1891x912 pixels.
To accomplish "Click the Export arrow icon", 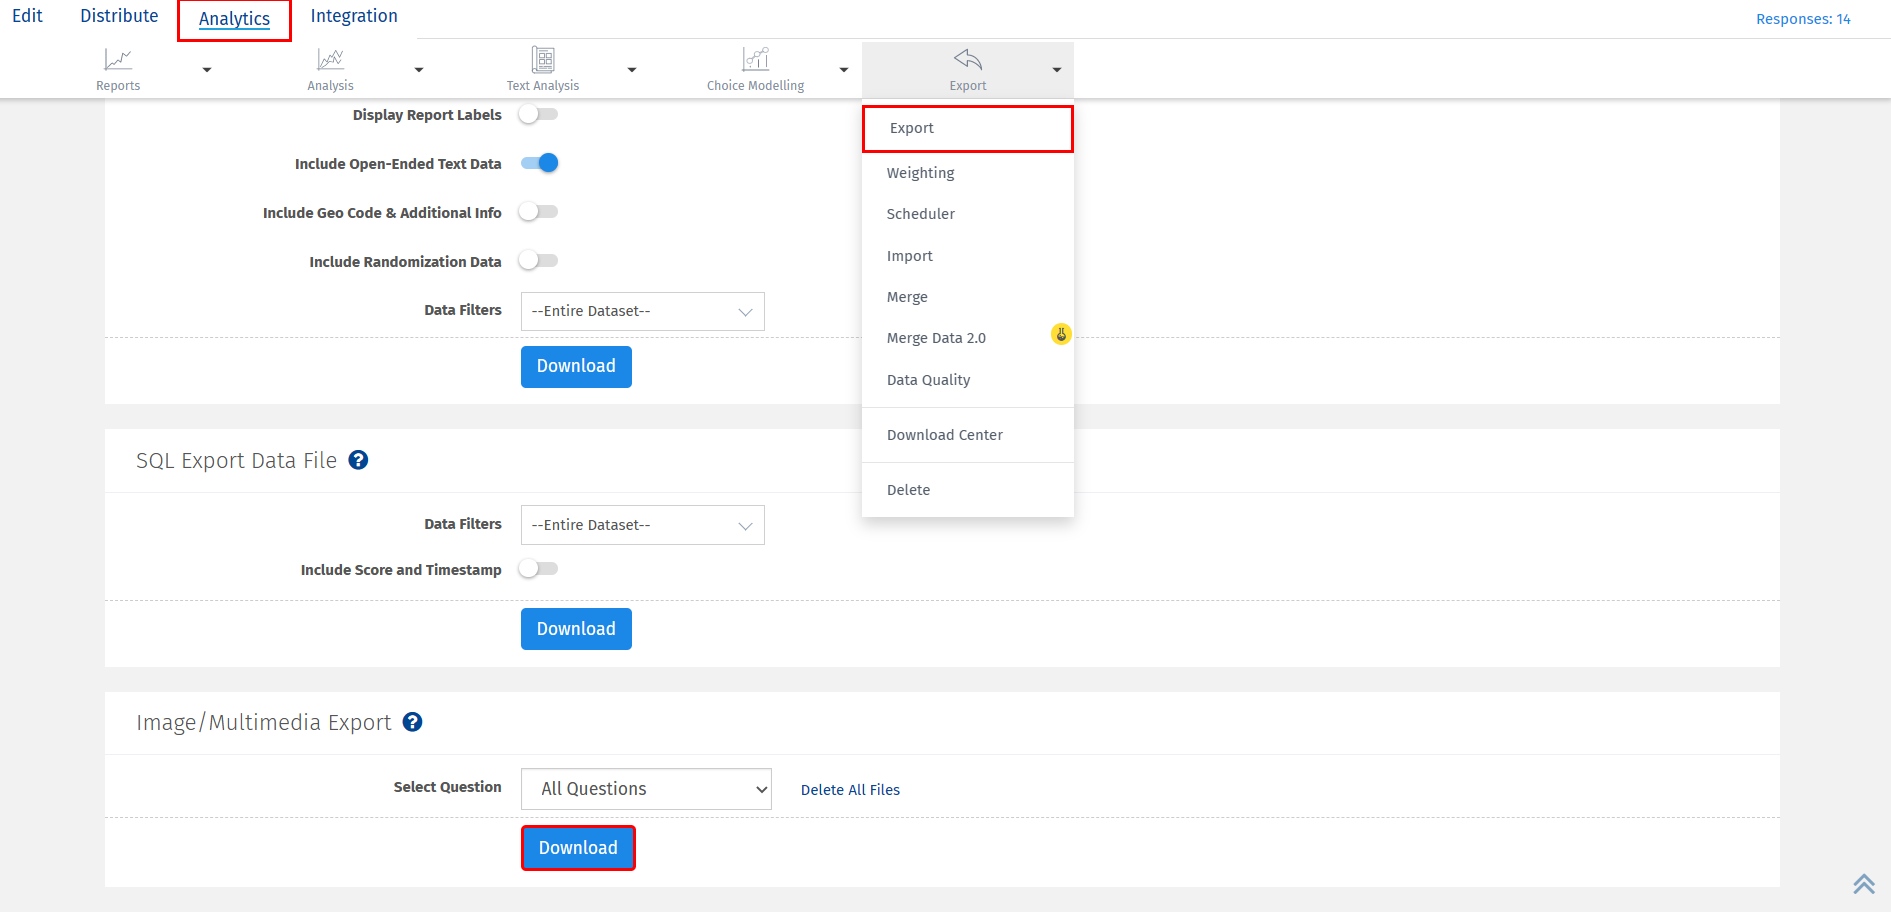I will (x=967, y=60).
